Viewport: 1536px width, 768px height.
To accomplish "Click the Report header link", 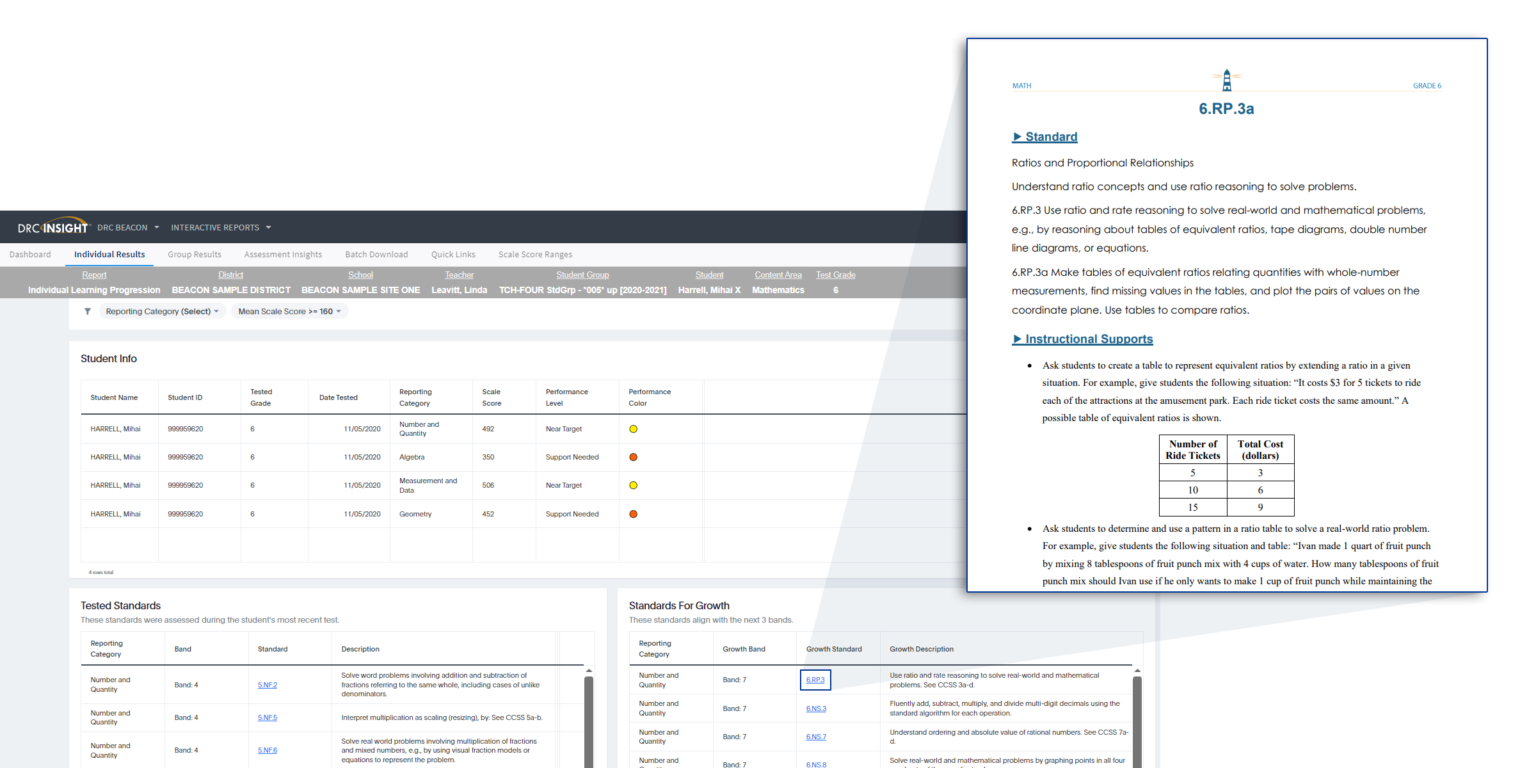I will (94, 275).
